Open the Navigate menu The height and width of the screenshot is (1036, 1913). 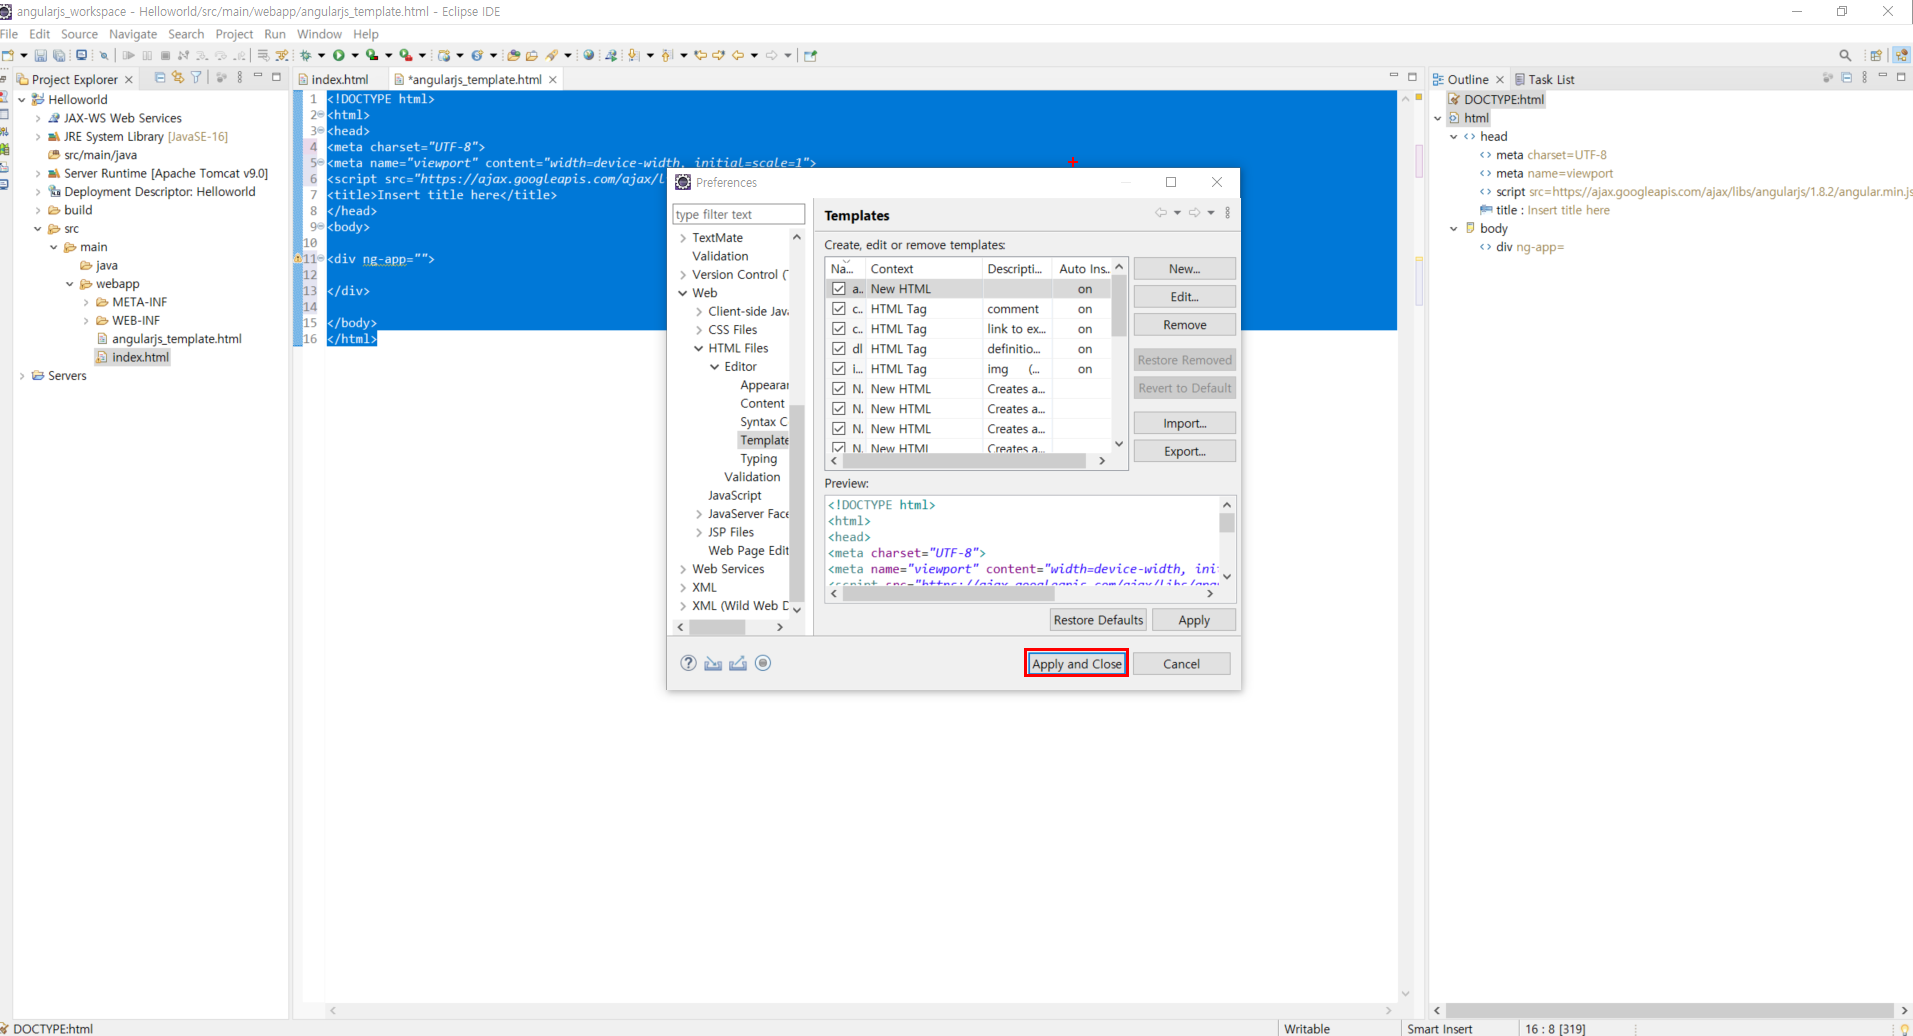(x=132, y=34)
